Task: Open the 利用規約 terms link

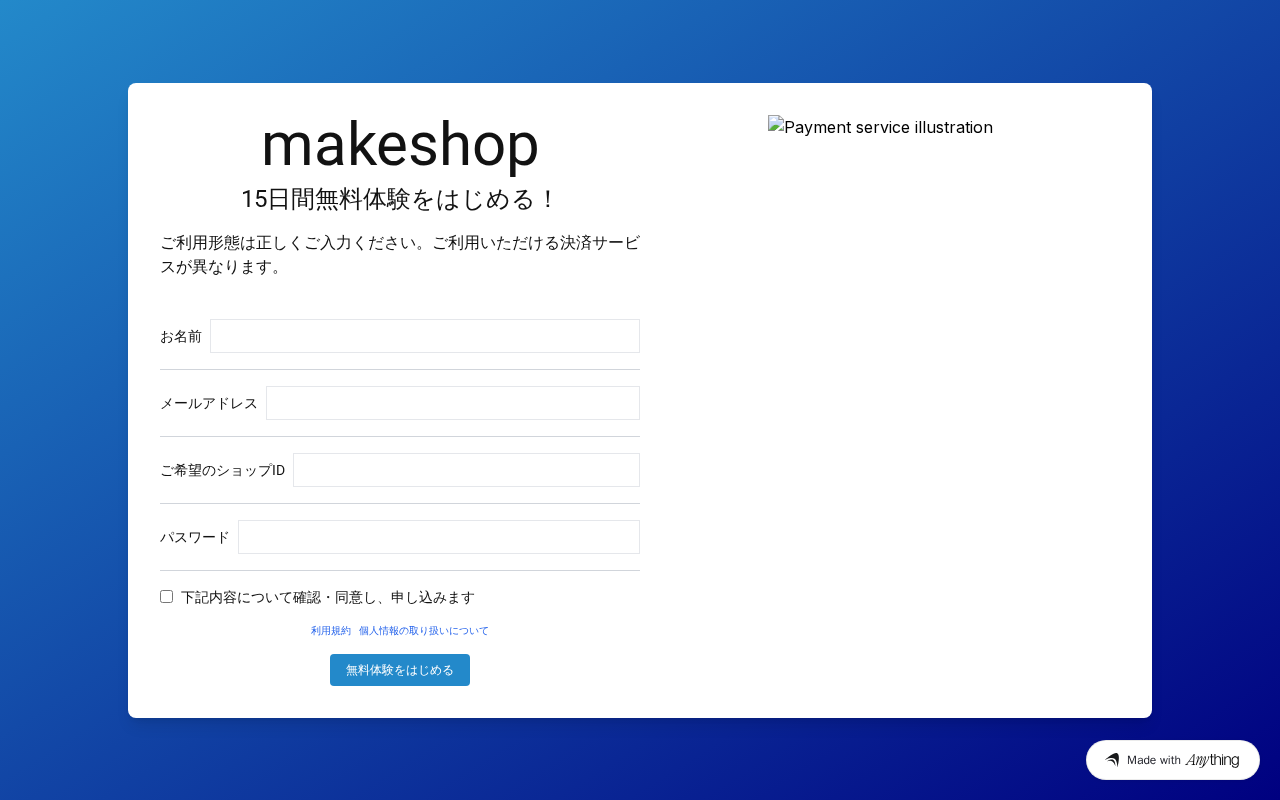Action: pyautogui.click(x=331, y=631)
